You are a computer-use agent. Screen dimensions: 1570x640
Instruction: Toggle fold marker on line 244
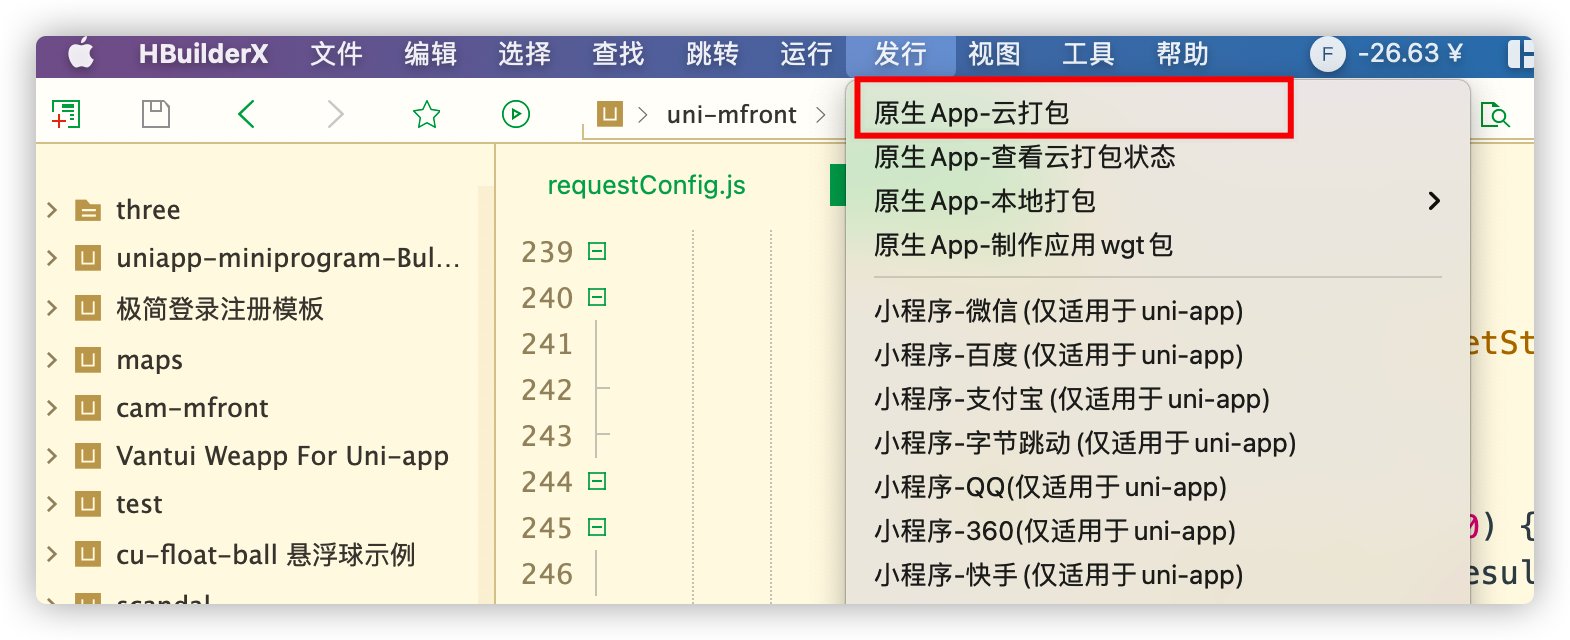[x=597, y=481]
